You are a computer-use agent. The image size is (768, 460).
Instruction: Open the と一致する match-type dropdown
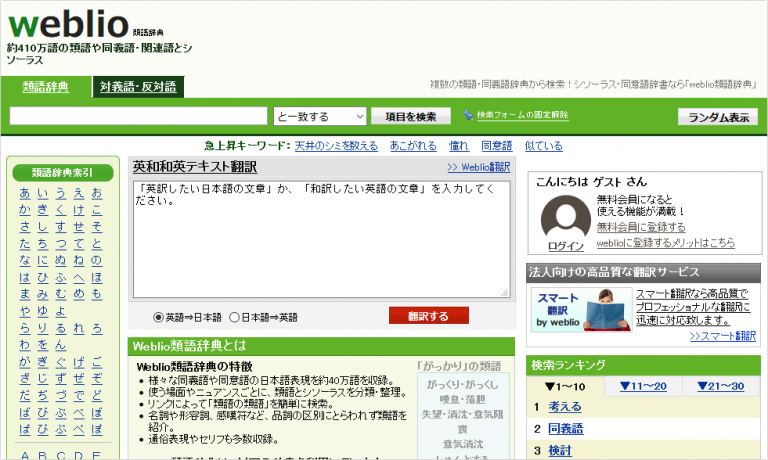coord(320,117)
